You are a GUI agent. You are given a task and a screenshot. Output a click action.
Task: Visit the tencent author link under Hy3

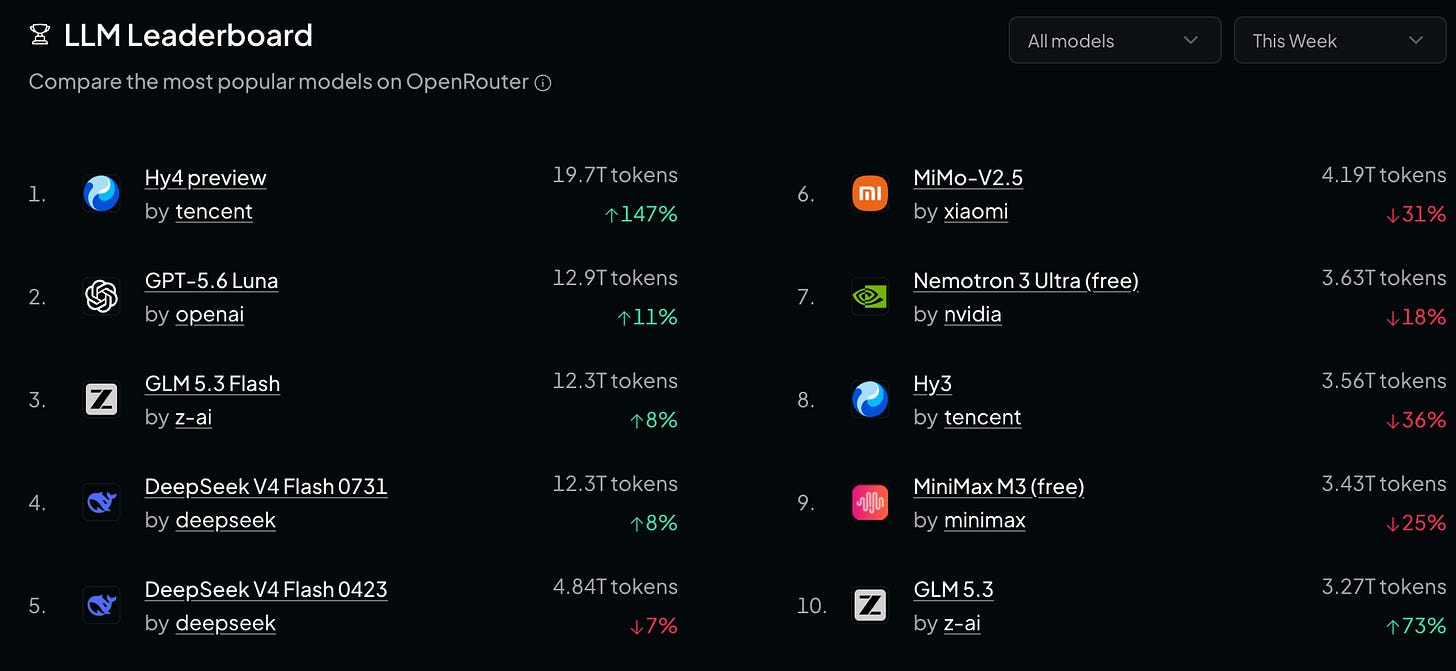(x=983, y=417)
